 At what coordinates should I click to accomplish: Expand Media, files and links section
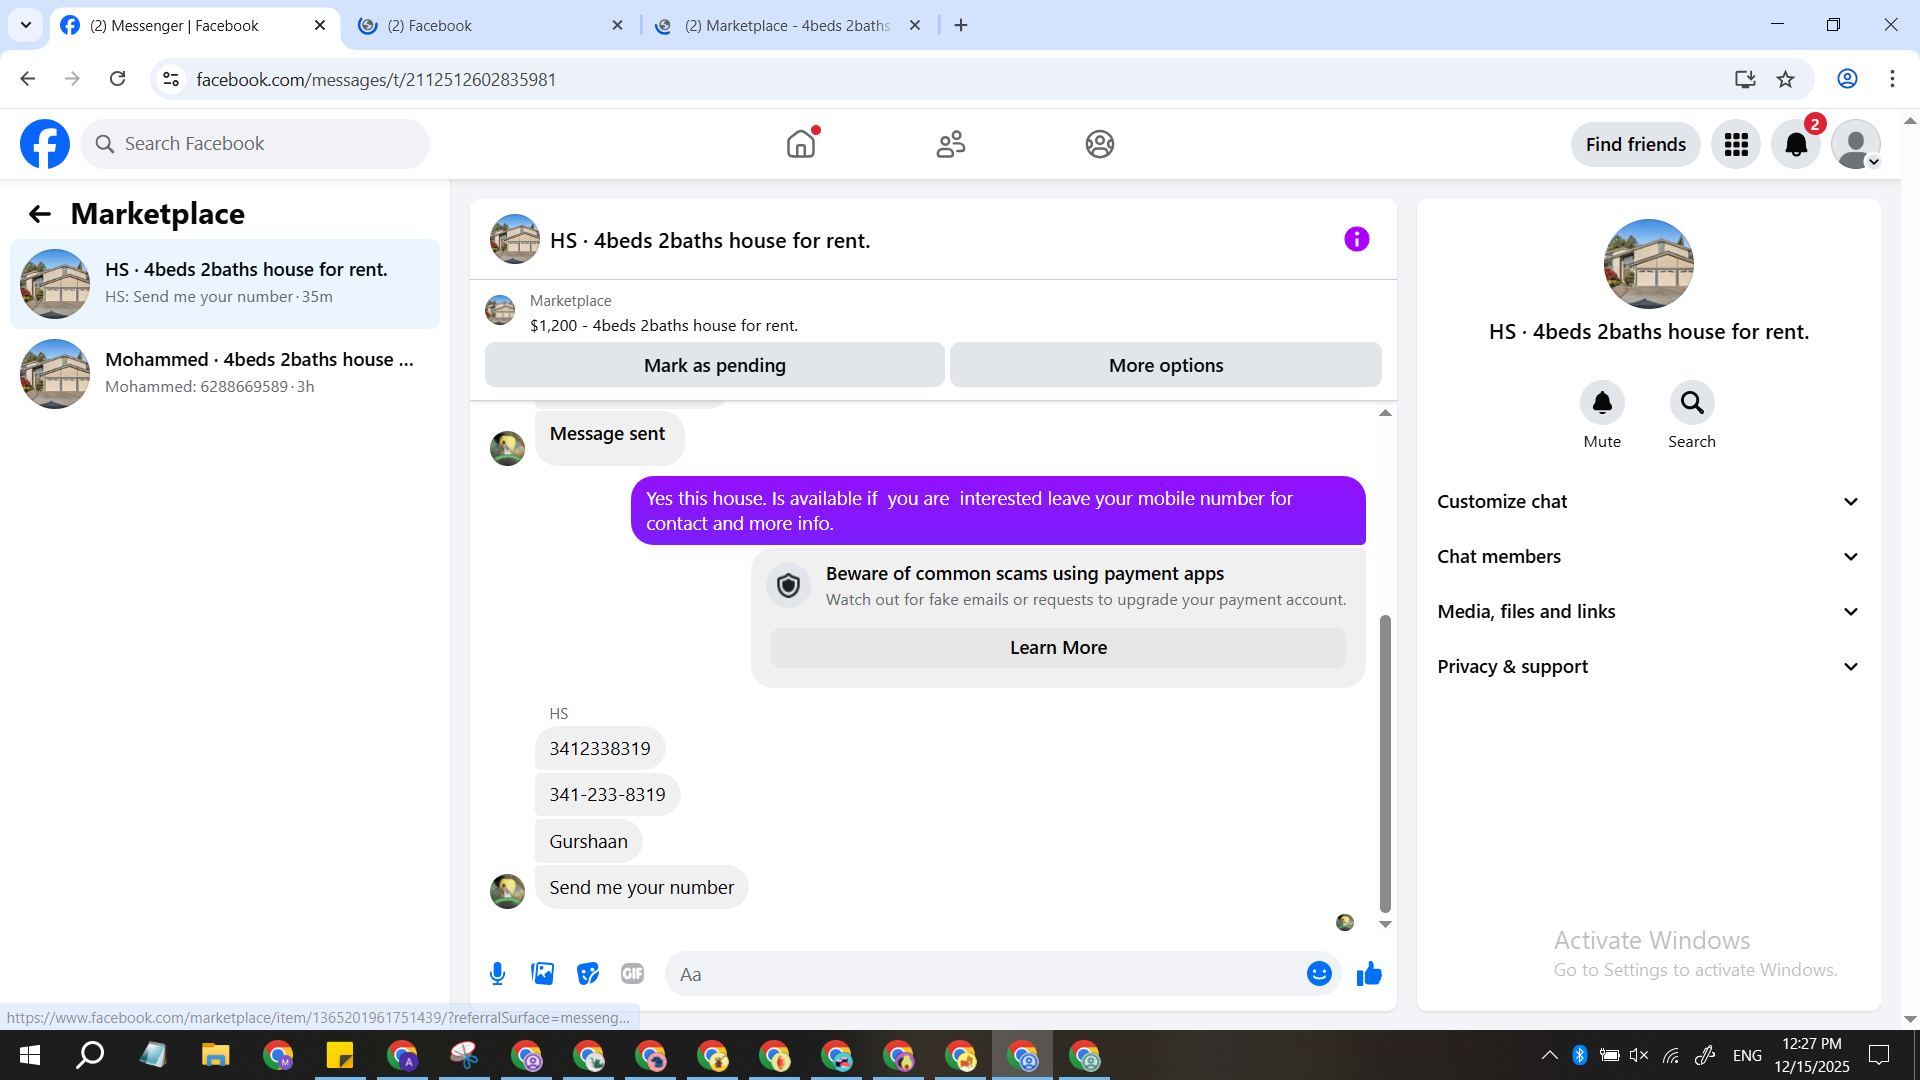click(1648, 611)
